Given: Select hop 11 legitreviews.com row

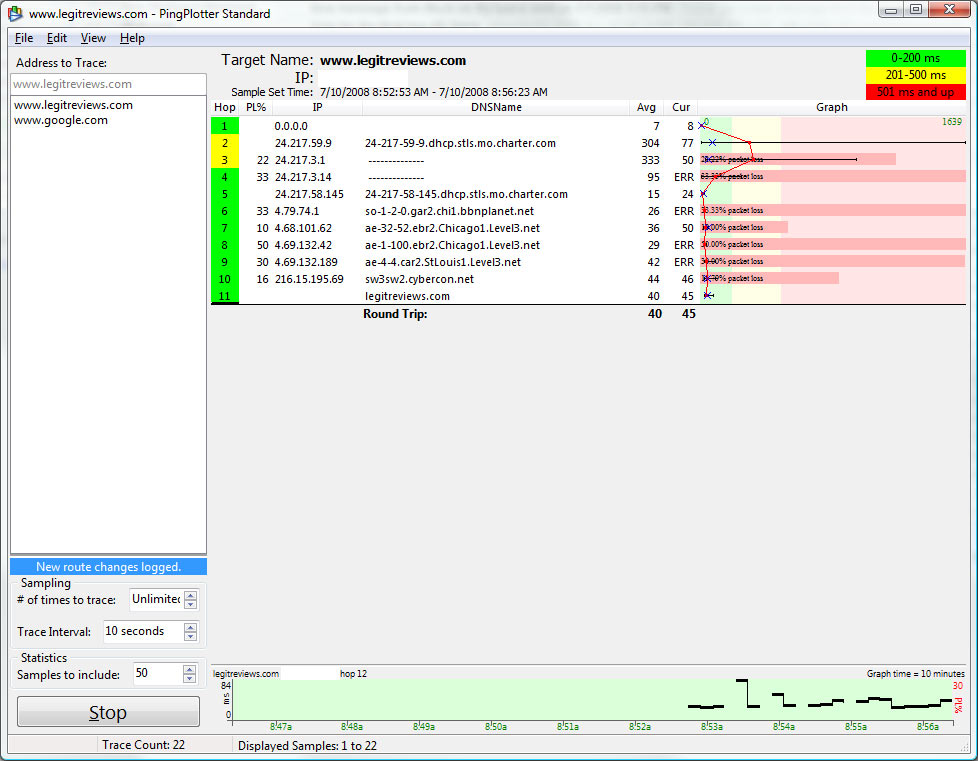Looking at the screenshot, I should click(407, 296).
